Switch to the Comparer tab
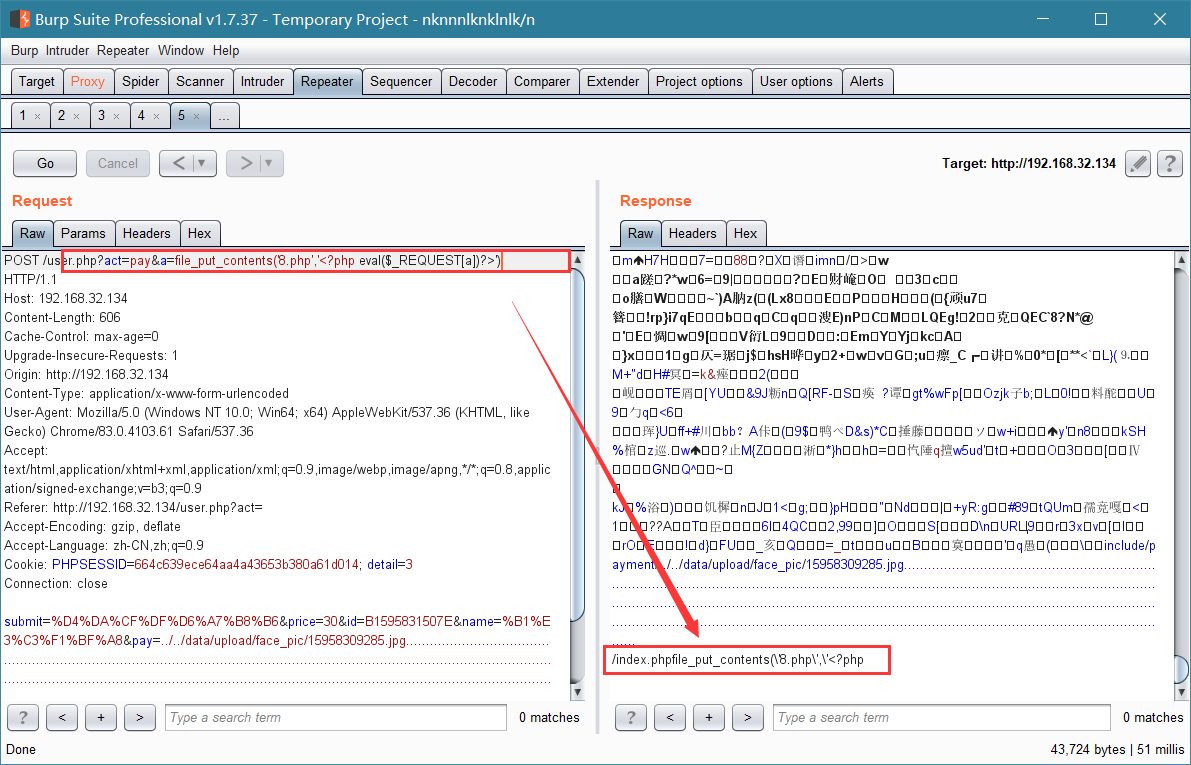The image size is (1191, 765). 542,81
